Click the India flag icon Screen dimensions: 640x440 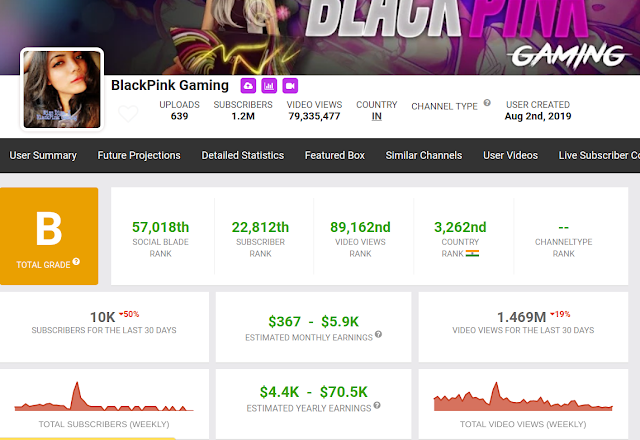472,253
